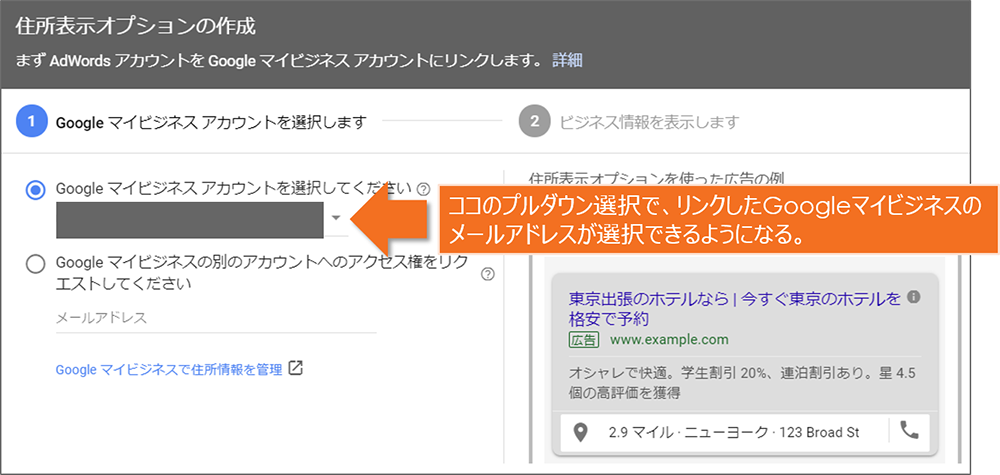1000x475 pixels.
Task: Click external-link icon after 住所情報を管理
Action: (x=295, y=369)
